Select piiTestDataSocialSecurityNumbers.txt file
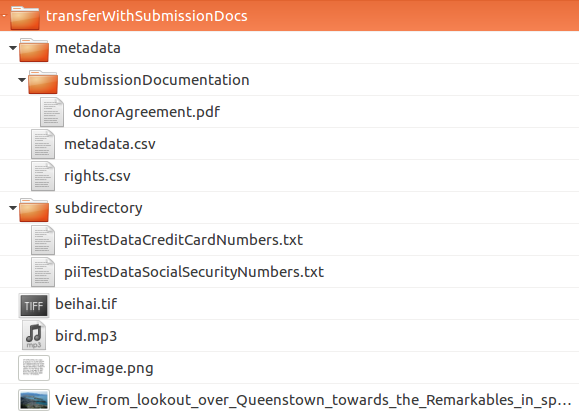 (194, 272)
